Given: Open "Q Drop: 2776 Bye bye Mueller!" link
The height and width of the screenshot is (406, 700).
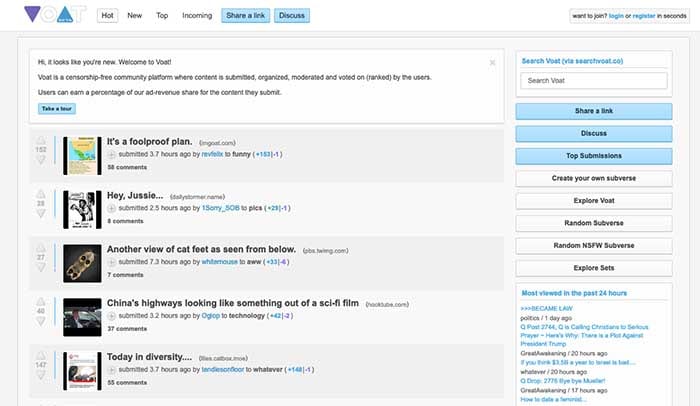Looking at the screenshot, I should pyautogui.click(x=563, y=381).
